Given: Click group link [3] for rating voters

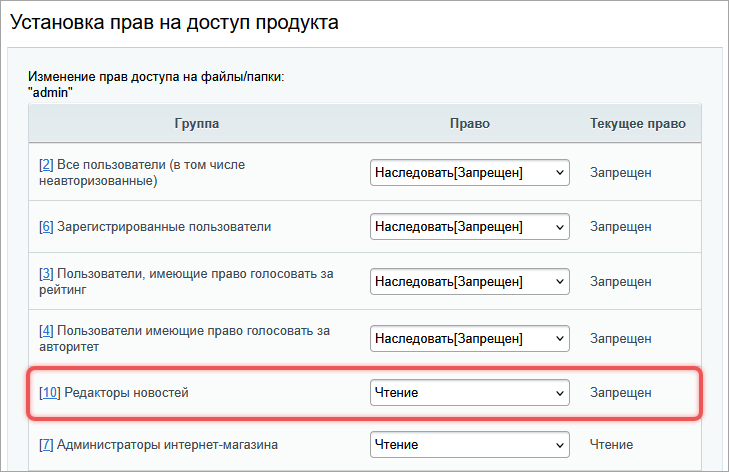Looking at the screenshot, I should point(46,273).
